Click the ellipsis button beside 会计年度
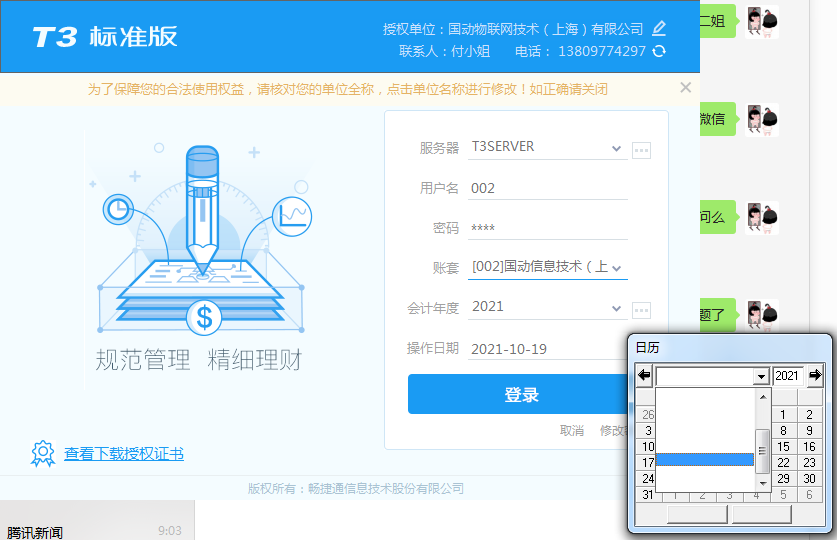Viewport: 837px width, 540px height. tap(641, 310)
